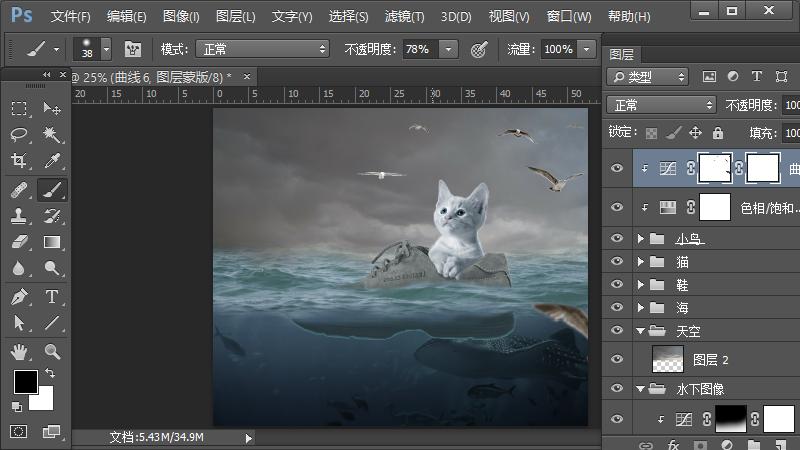The height and width of the screenshot is (450, 800).
Task: Lock layer position
Action: point(695,133)
